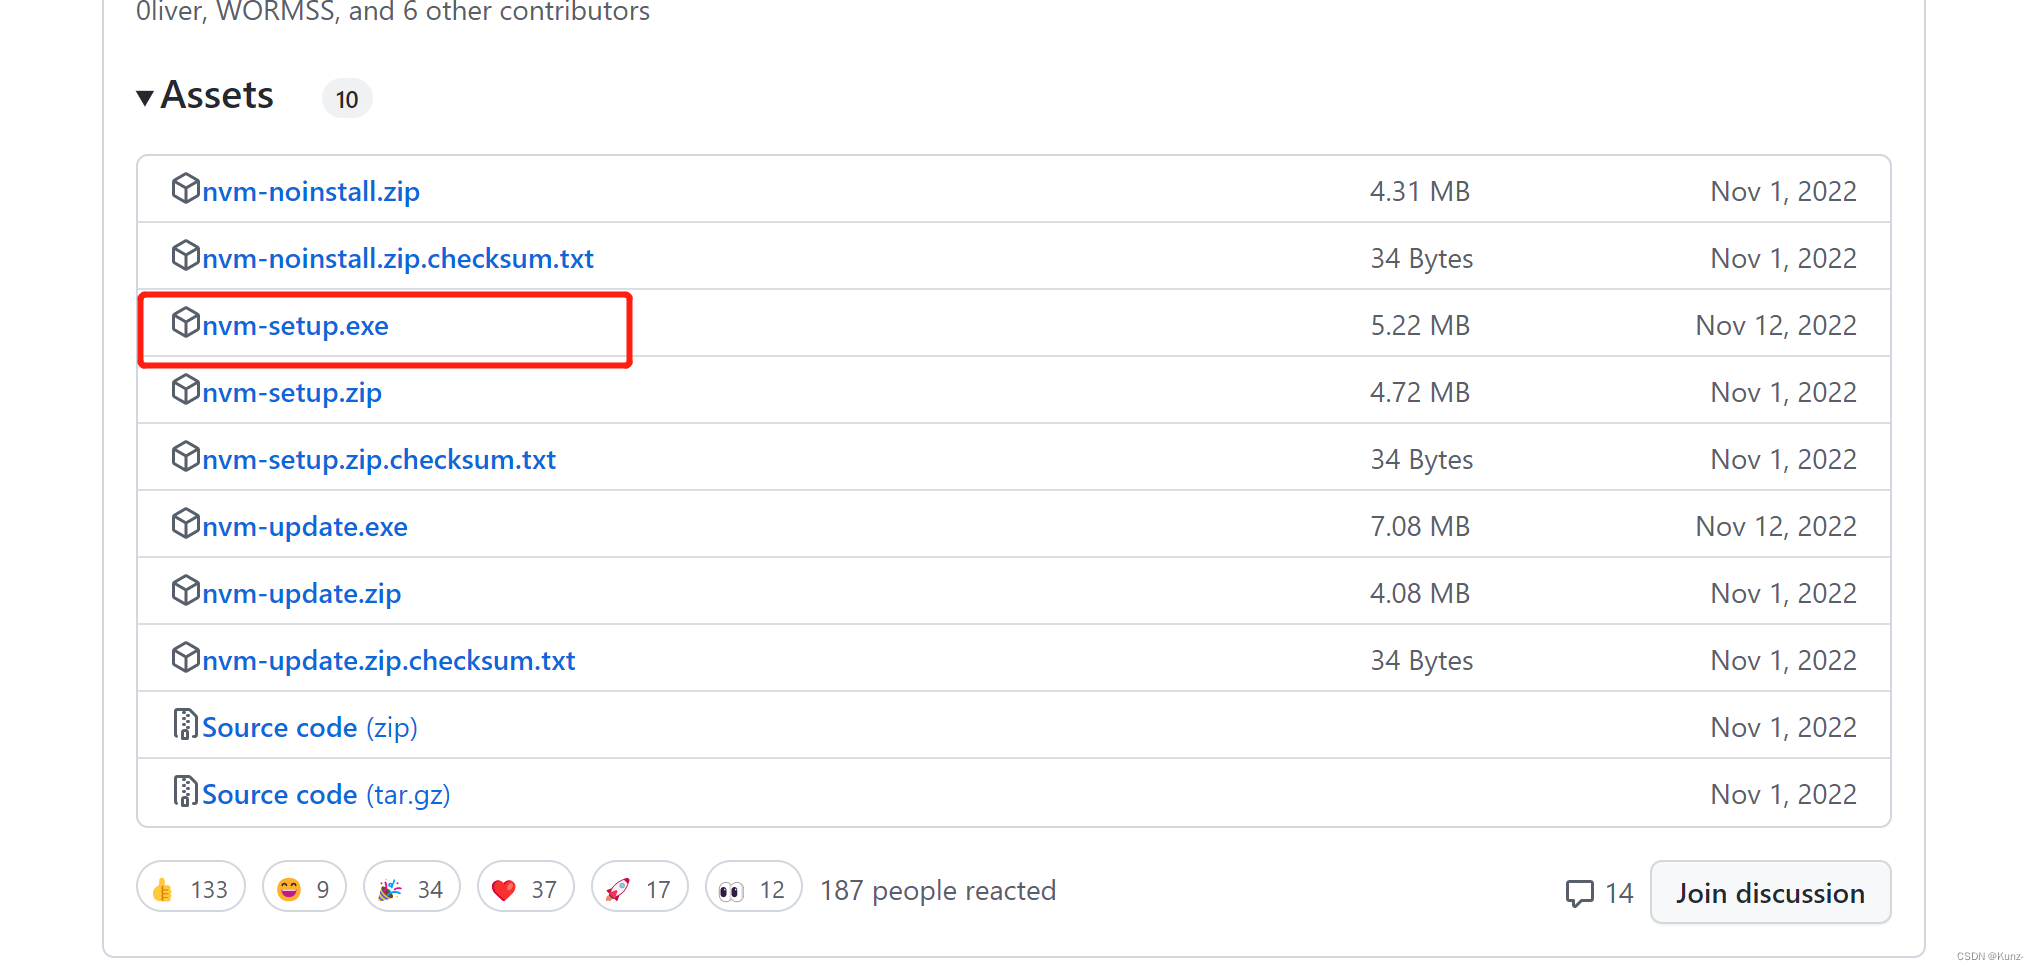Click the Join discussion button
The width and height of the screenshot is (2039, 970).
click(x=1771, y=893)
